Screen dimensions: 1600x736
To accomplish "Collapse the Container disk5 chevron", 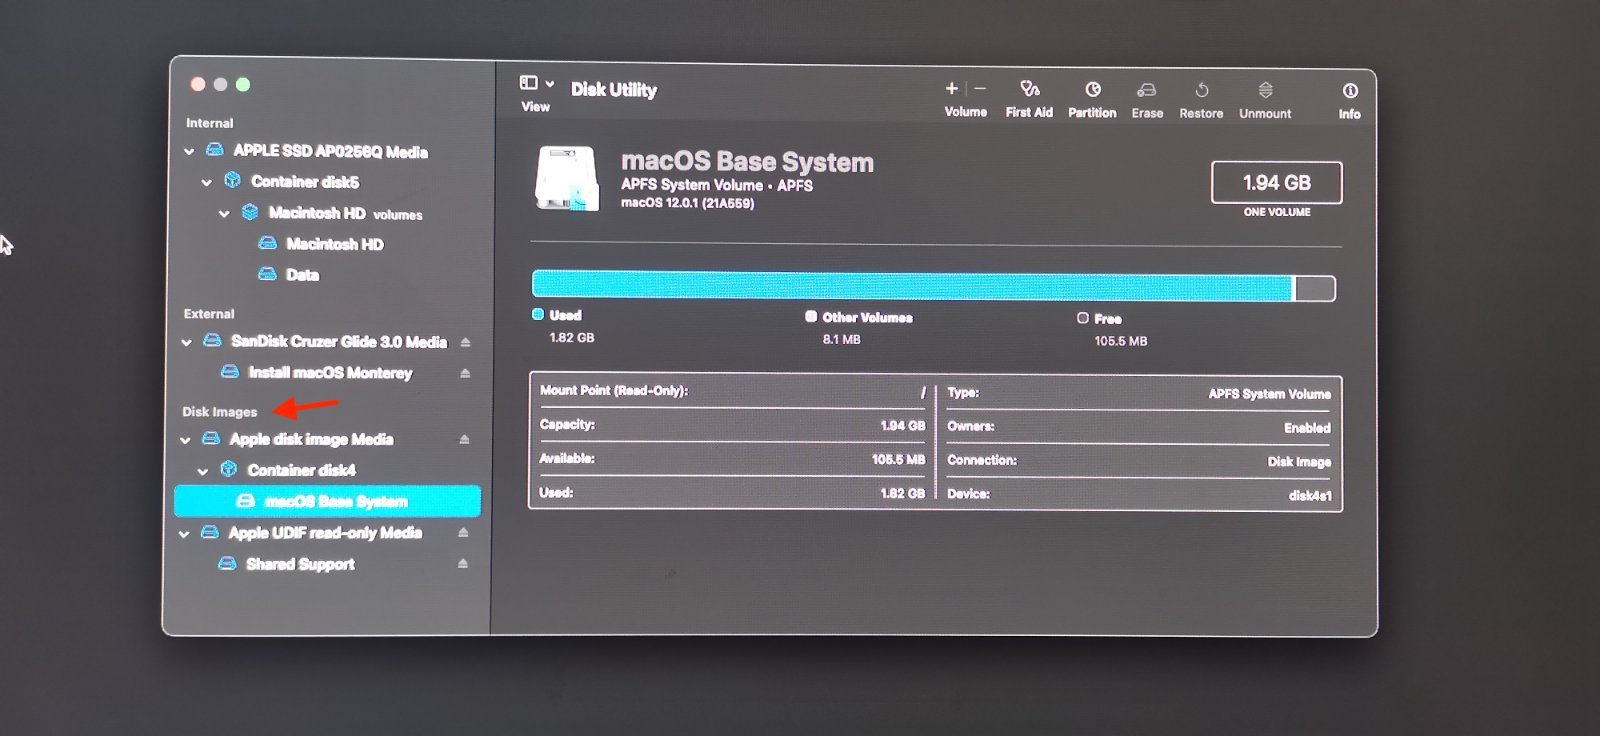I will [x=207, y=183].
